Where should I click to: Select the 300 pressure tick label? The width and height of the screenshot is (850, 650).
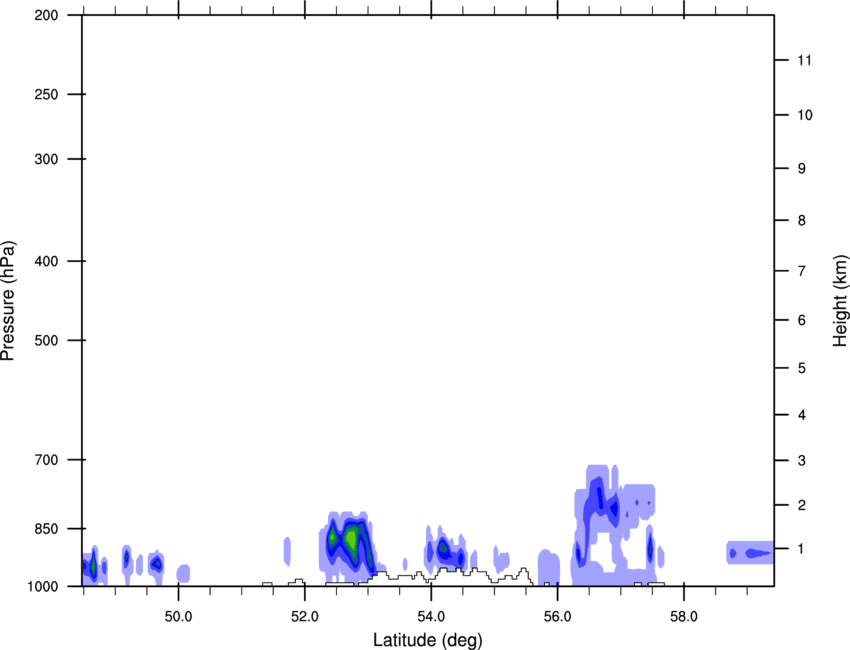[46, 159]
